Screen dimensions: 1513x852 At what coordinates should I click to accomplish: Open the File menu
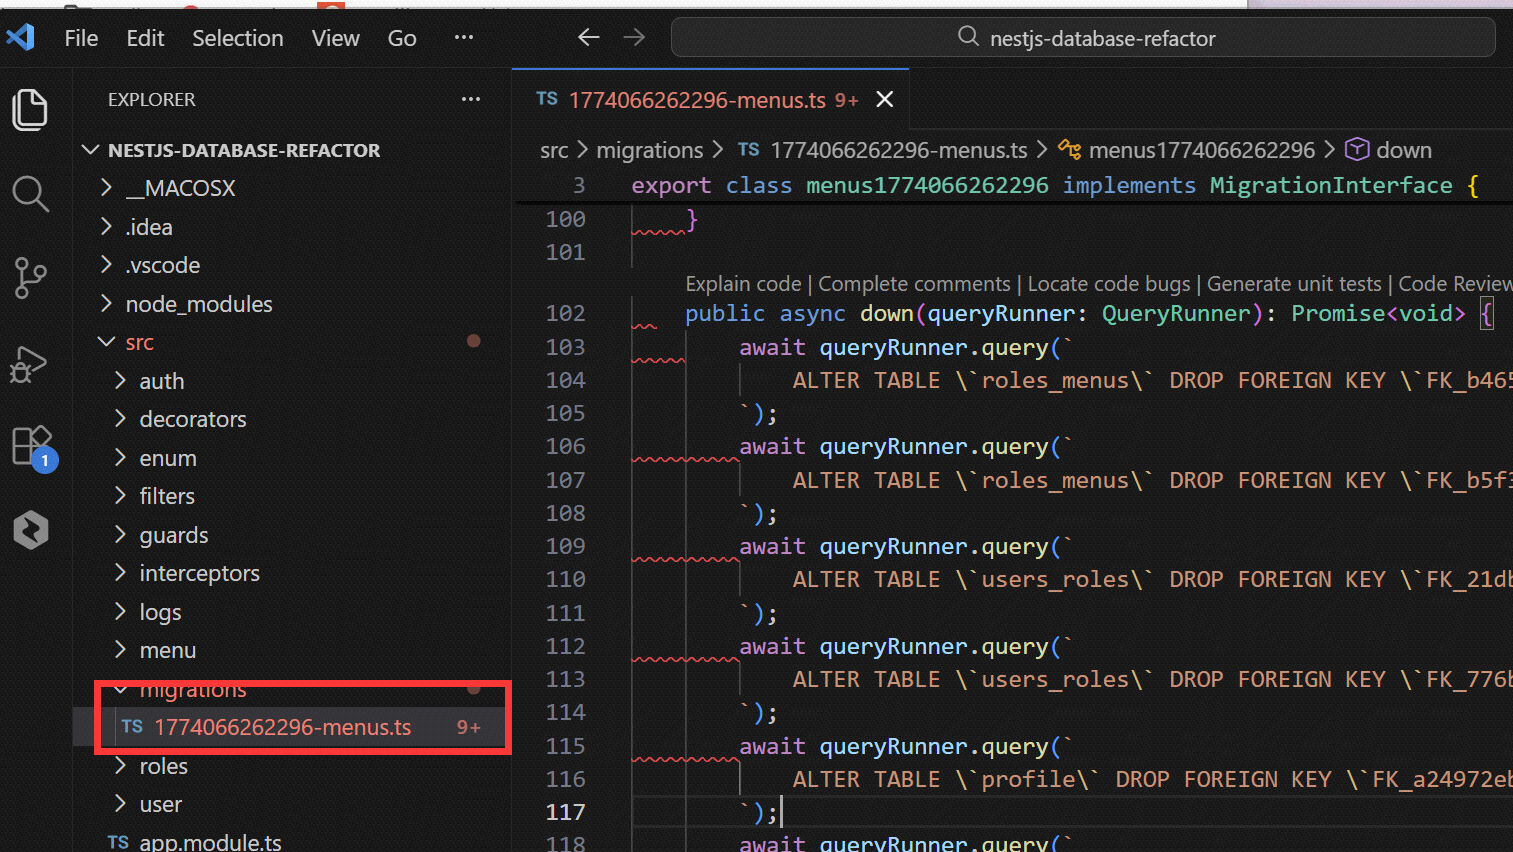[x=81, y=38]
